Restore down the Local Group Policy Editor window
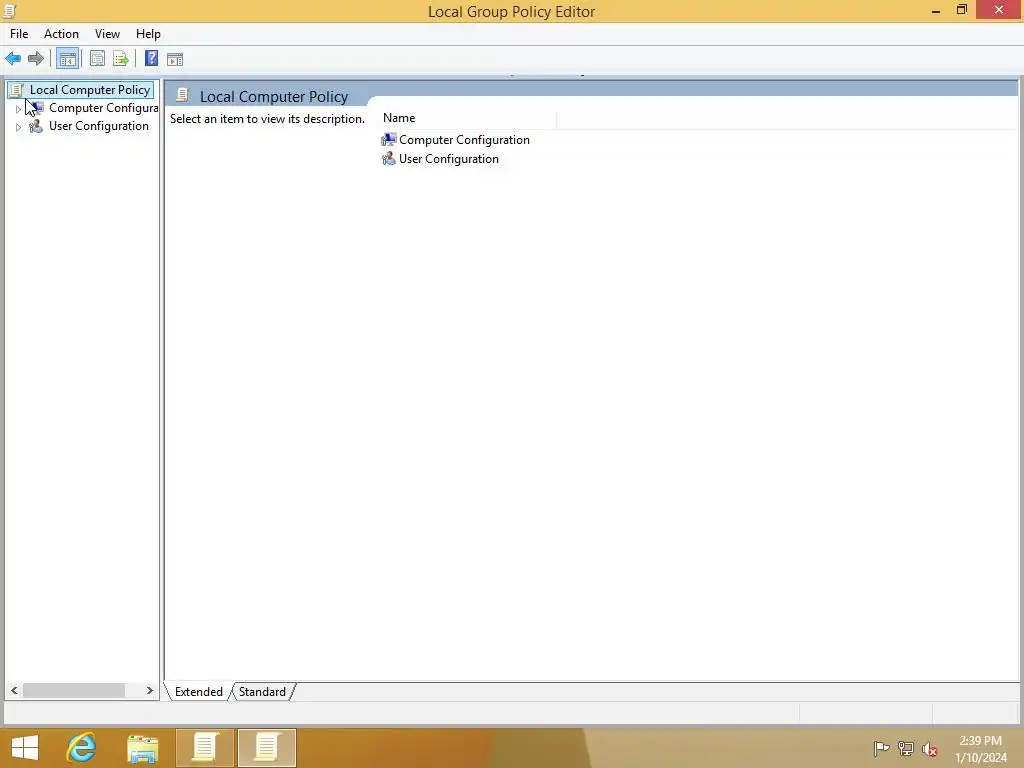Viewport: 1024px width, 768px height. pos(961,10)
